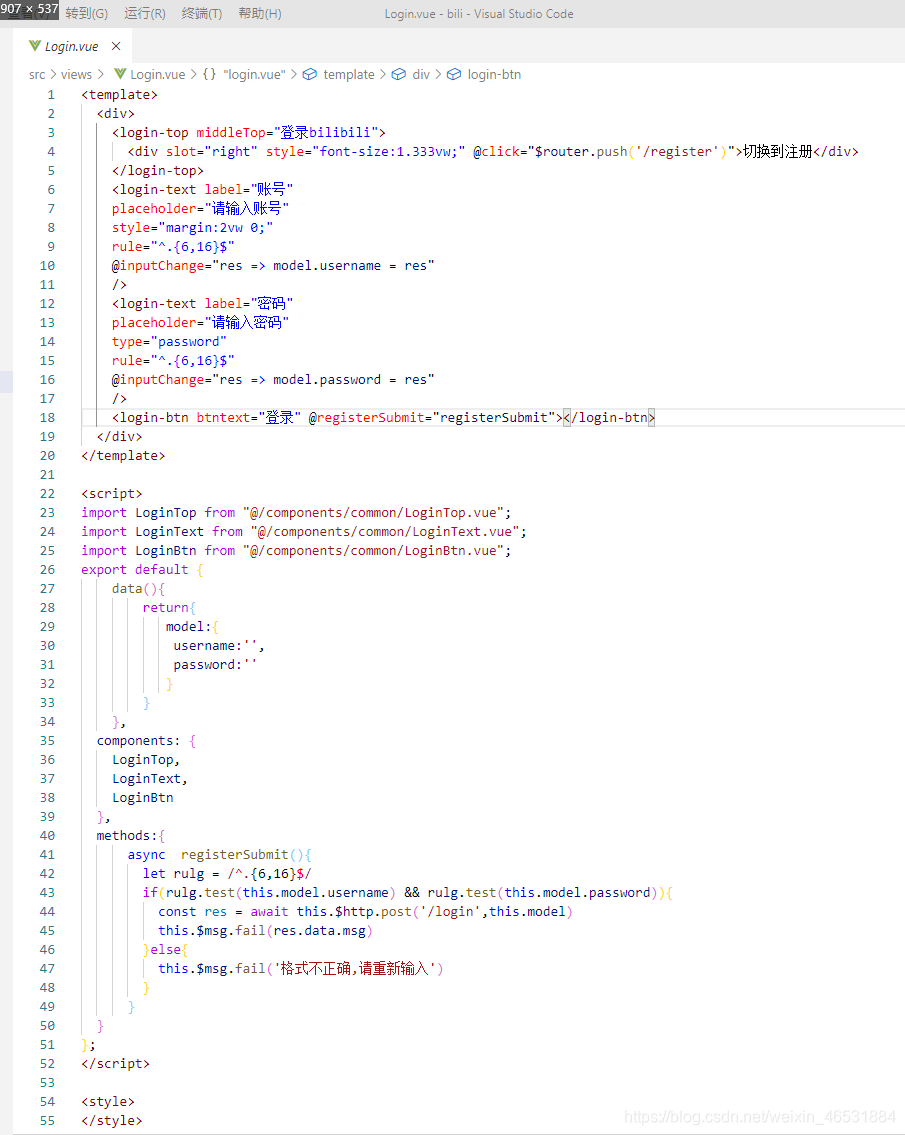Click line number 1 in the gutter
Viewport: 905px width, 1135px height.
[x=51, y=95]
